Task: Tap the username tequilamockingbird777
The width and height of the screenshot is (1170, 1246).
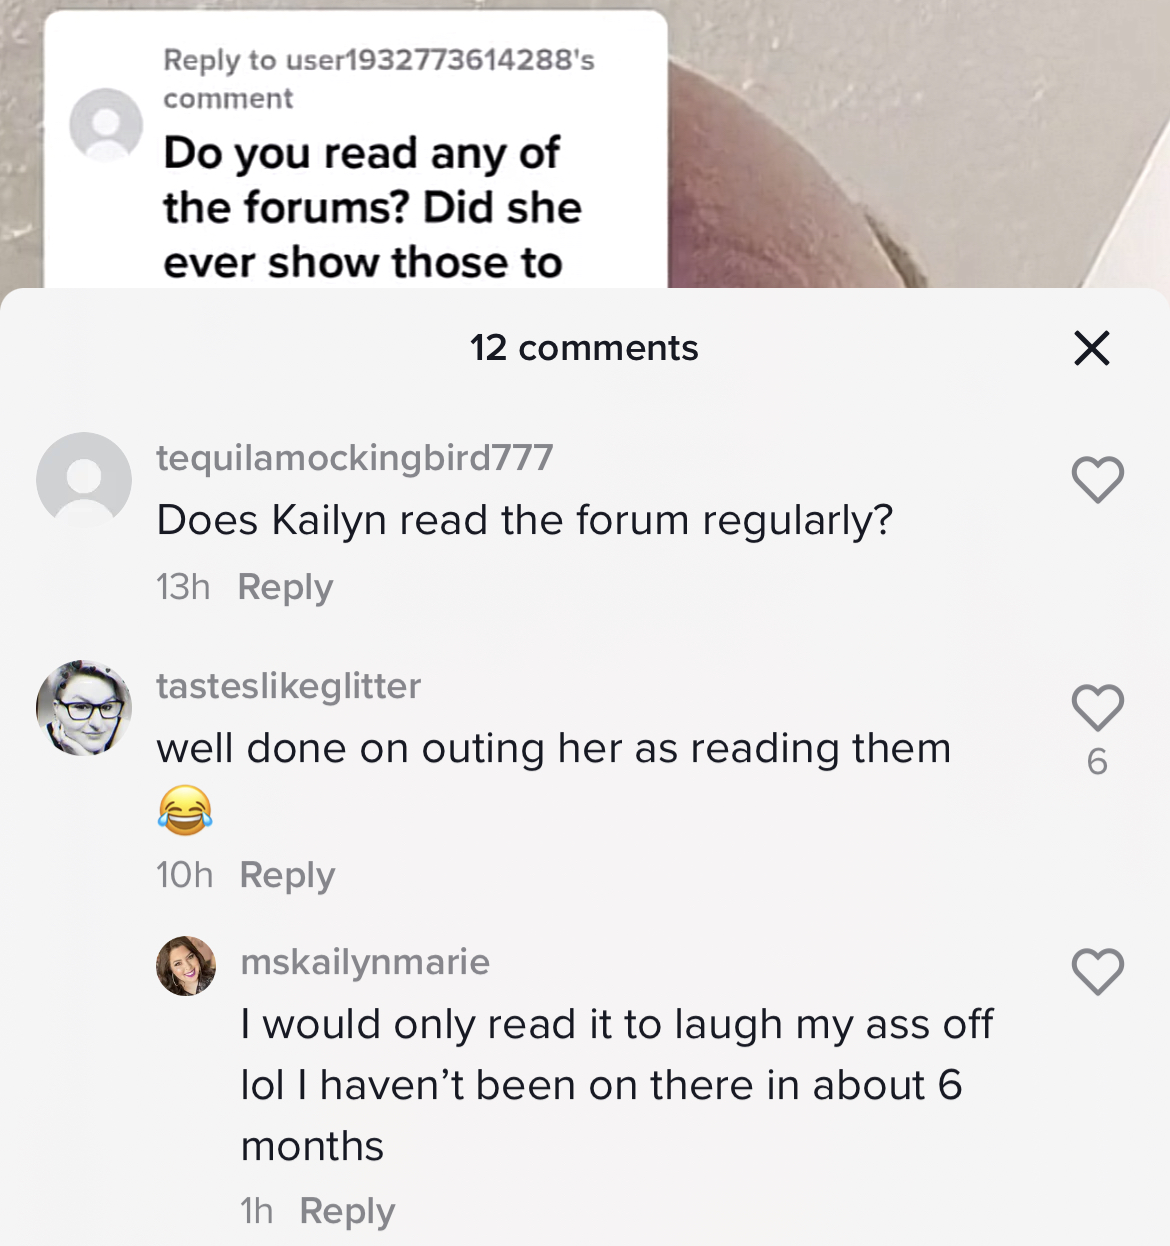Action: tap(354, 458)
